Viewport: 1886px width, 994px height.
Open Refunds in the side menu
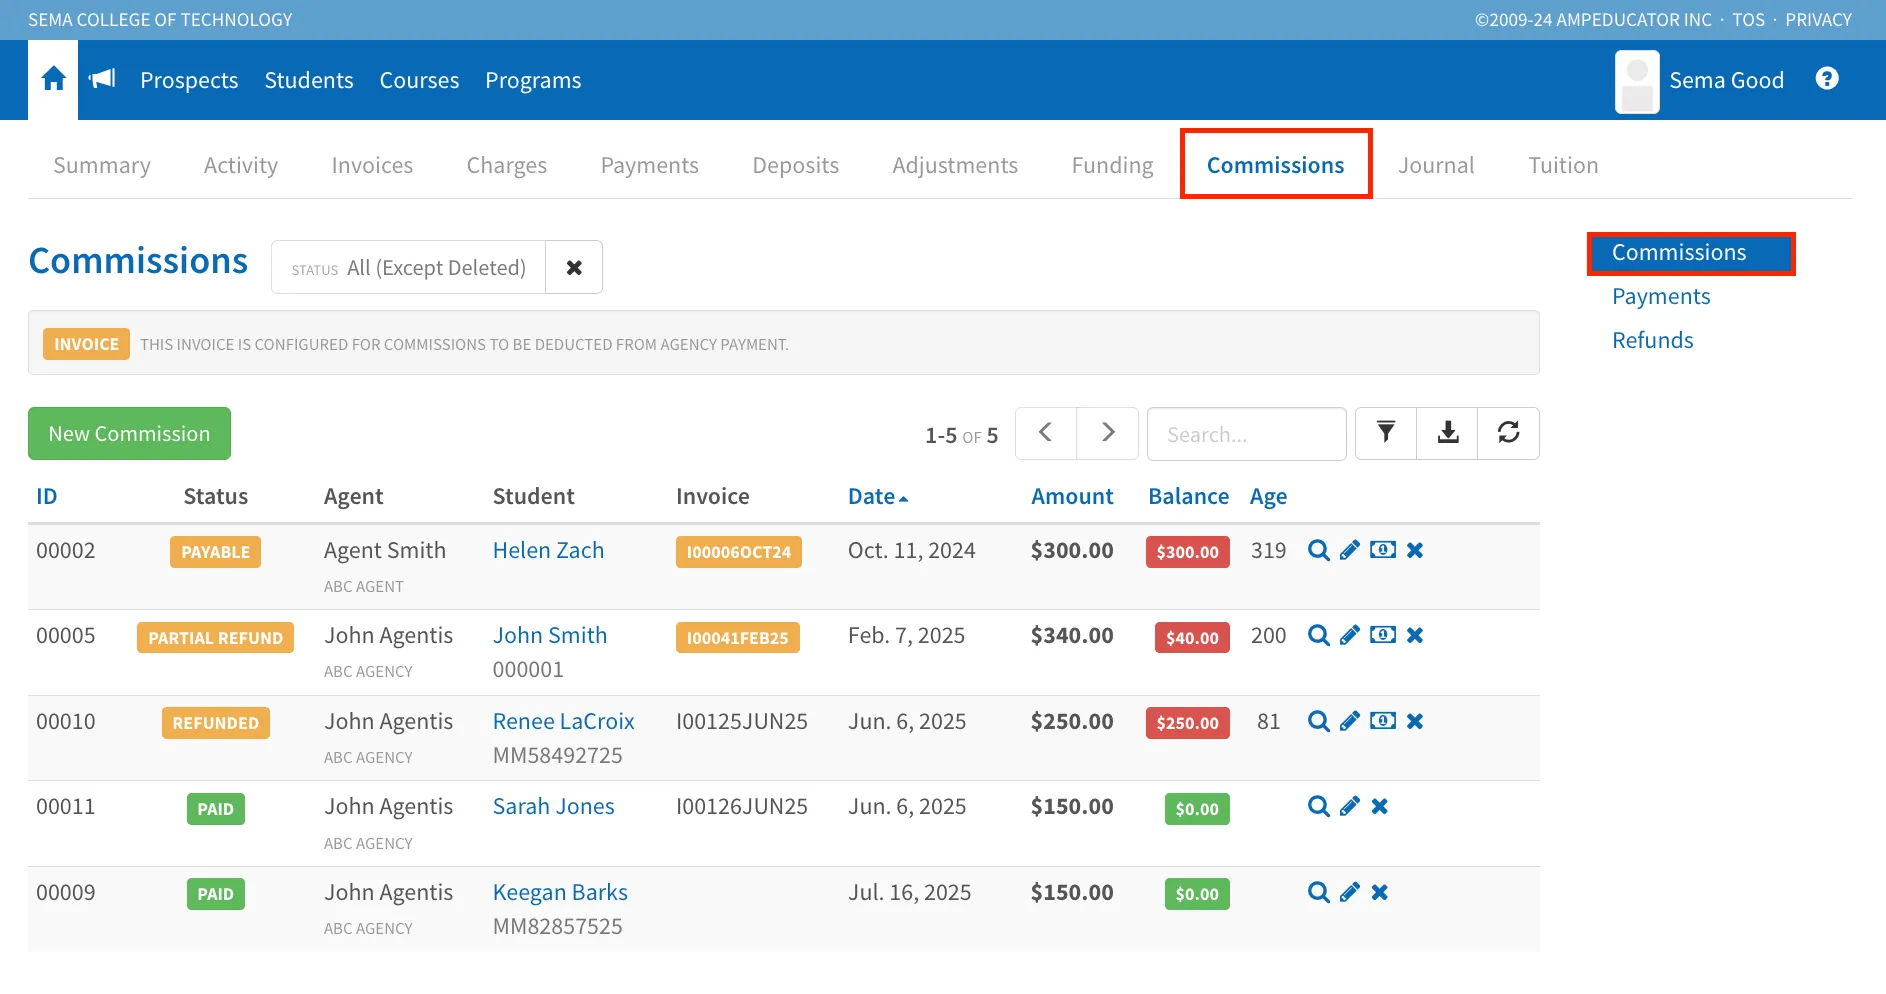pos(1652,340)
